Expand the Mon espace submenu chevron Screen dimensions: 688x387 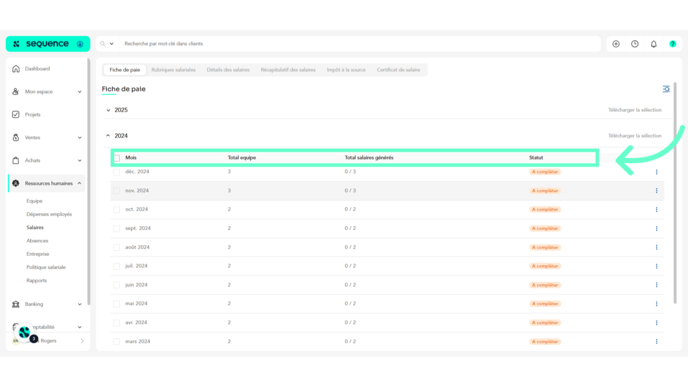click(x=79, y=92)
